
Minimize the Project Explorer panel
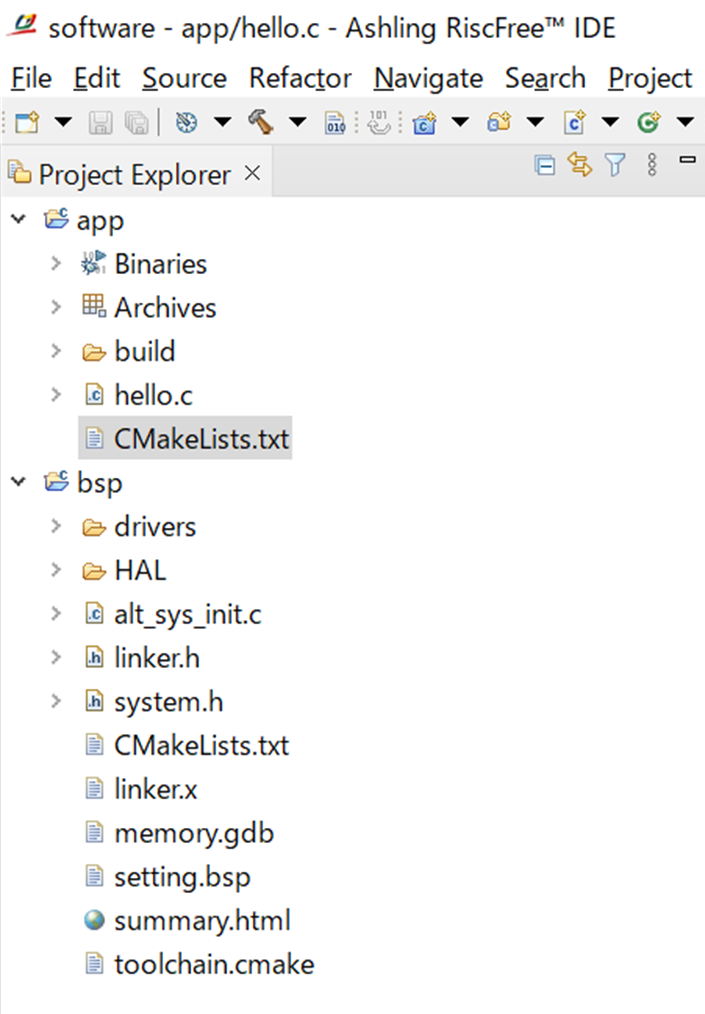coord(687,160)
